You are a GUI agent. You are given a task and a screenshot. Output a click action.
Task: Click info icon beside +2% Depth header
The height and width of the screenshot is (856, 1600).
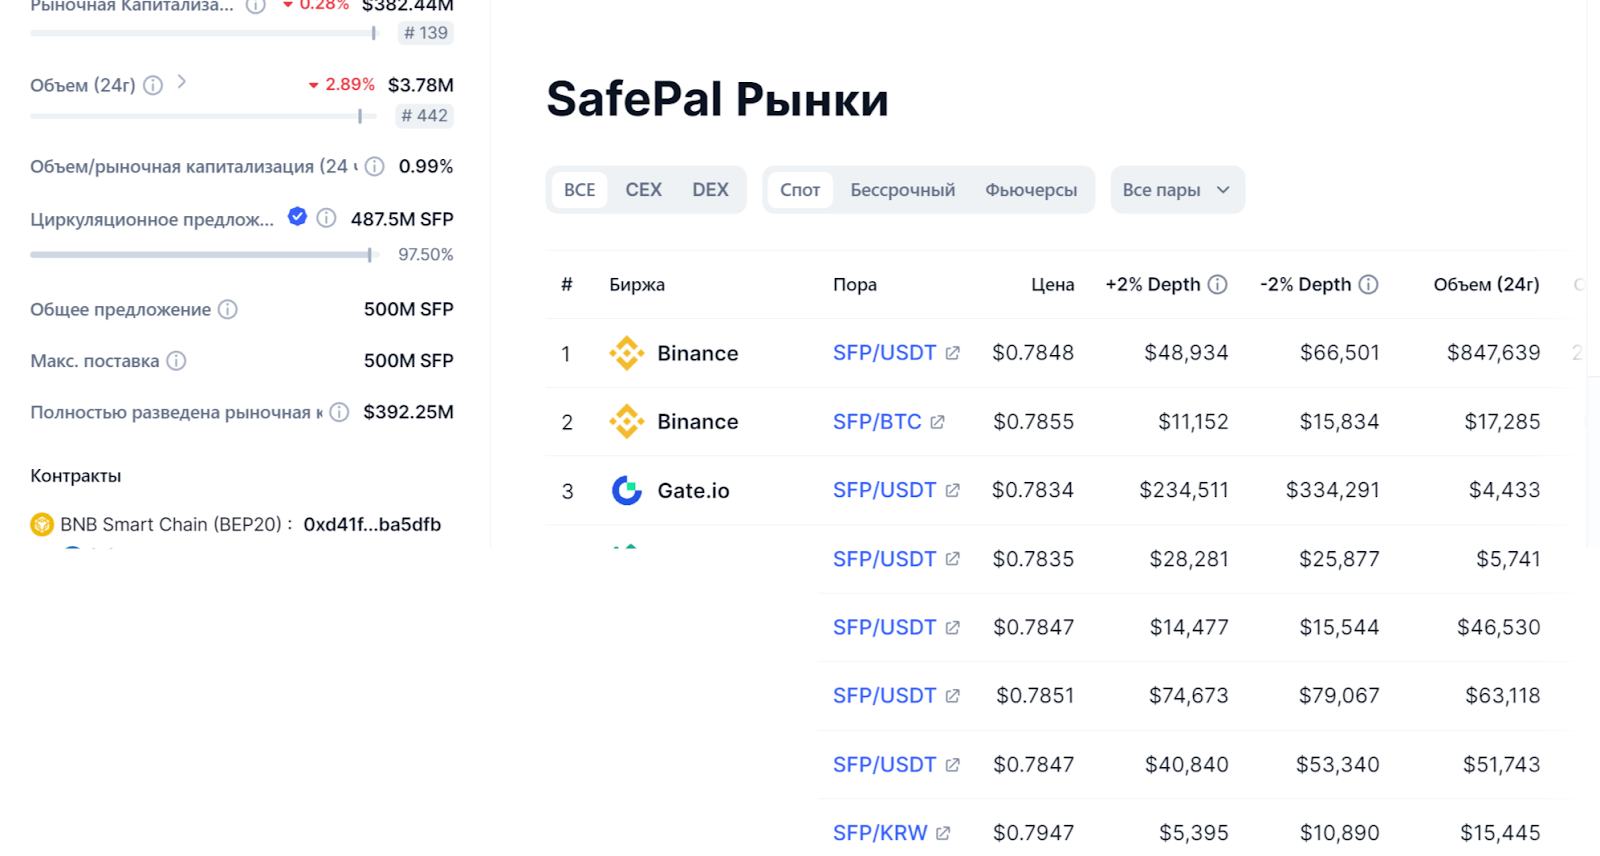[1217, 285]
